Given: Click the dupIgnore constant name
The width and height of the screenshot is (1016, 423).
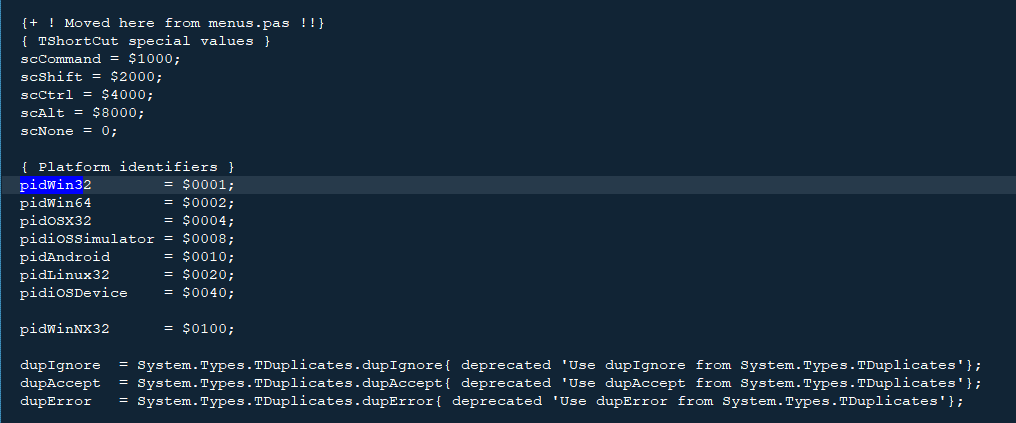Looking at the screenshot, I should click(60, 365).
